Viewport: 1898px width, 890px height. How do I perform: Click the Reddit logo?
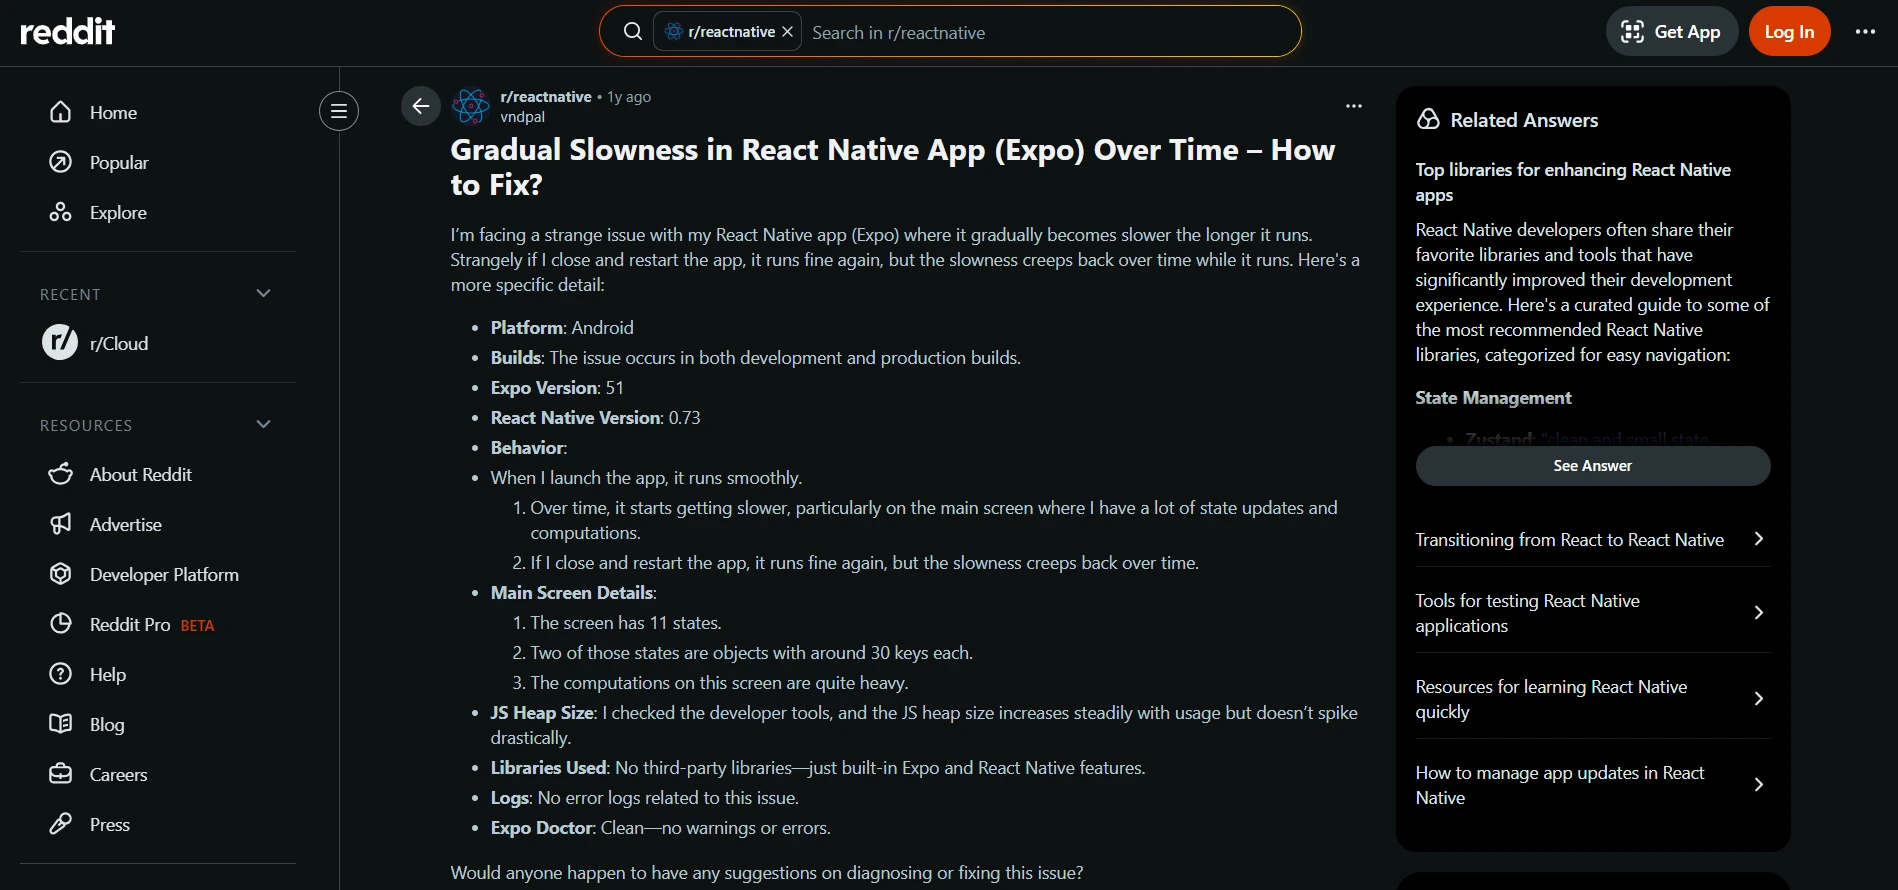coord(67,32)
